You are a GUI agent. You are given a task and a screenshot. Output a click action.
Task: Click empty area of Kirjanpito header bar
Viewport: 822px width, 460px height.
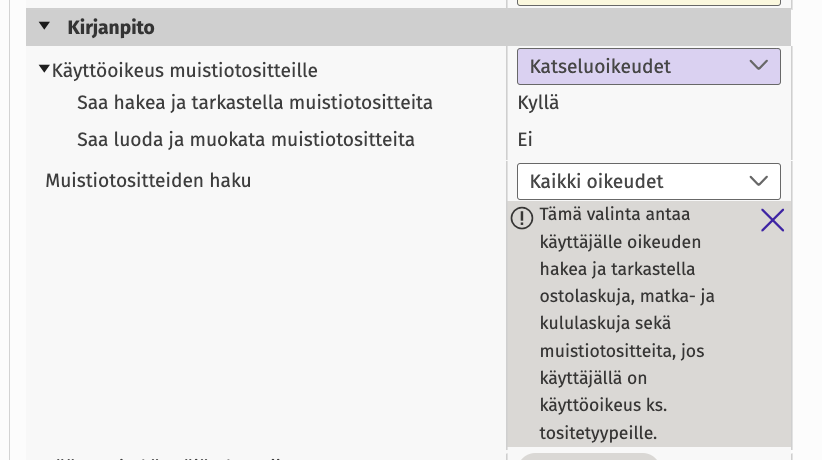(472, 27)
